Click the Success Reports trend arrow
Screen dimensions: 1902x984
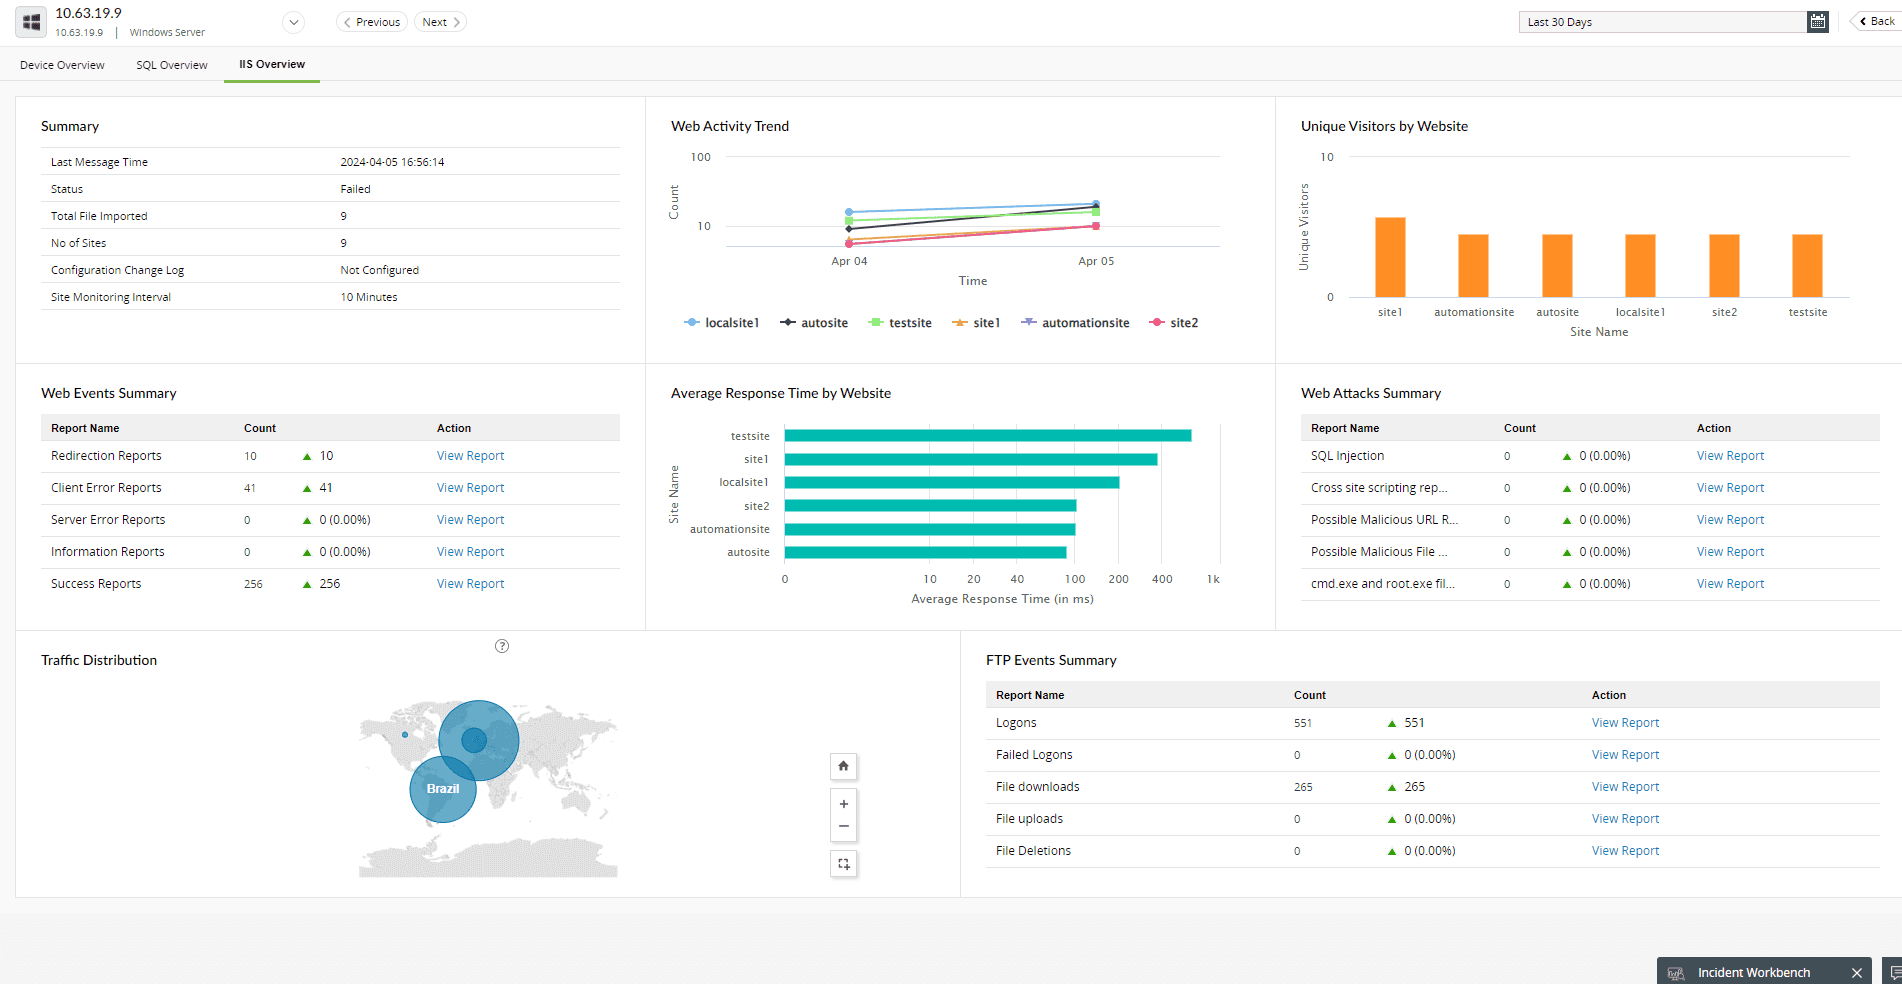pyautogui.click(x=307, y=584)
